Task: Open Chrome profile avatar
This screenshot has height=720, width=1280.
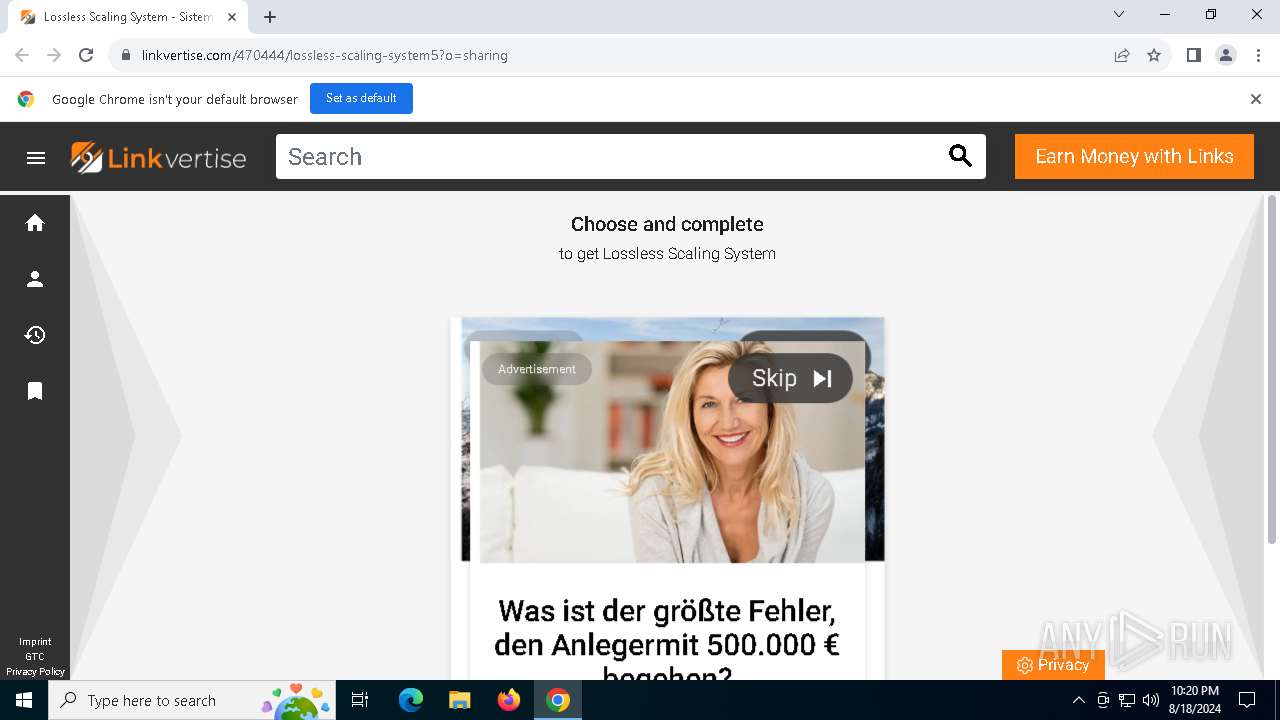Action: pos(1226,55)
